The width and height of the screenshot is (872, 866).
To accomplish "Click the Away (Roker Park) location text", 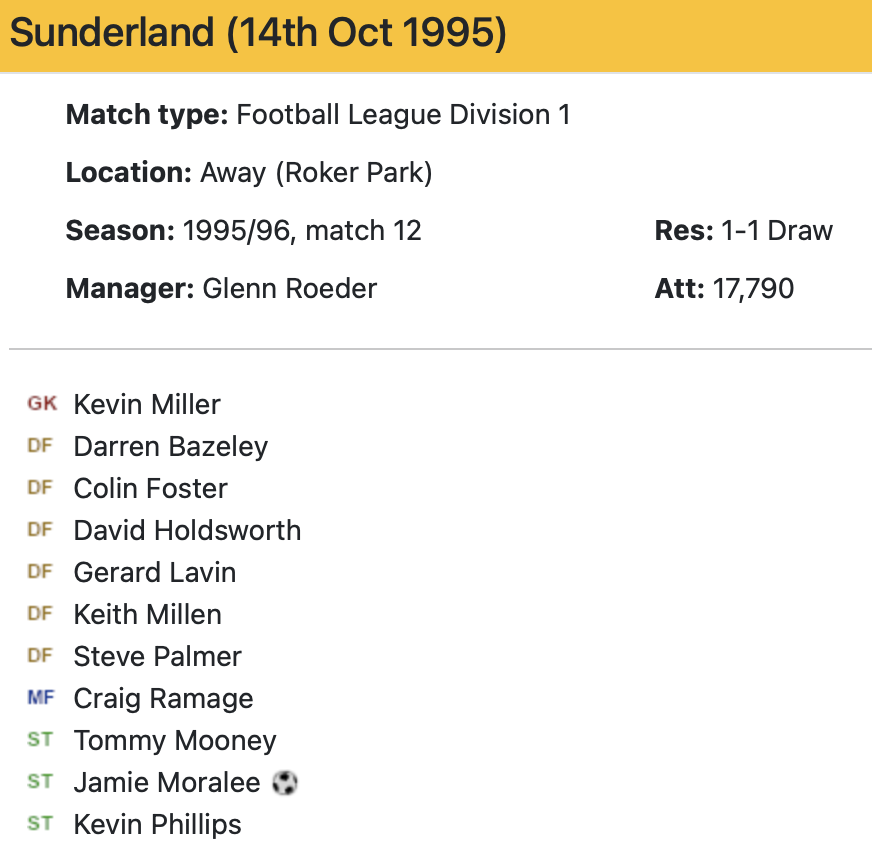I will tap(316, 173).
